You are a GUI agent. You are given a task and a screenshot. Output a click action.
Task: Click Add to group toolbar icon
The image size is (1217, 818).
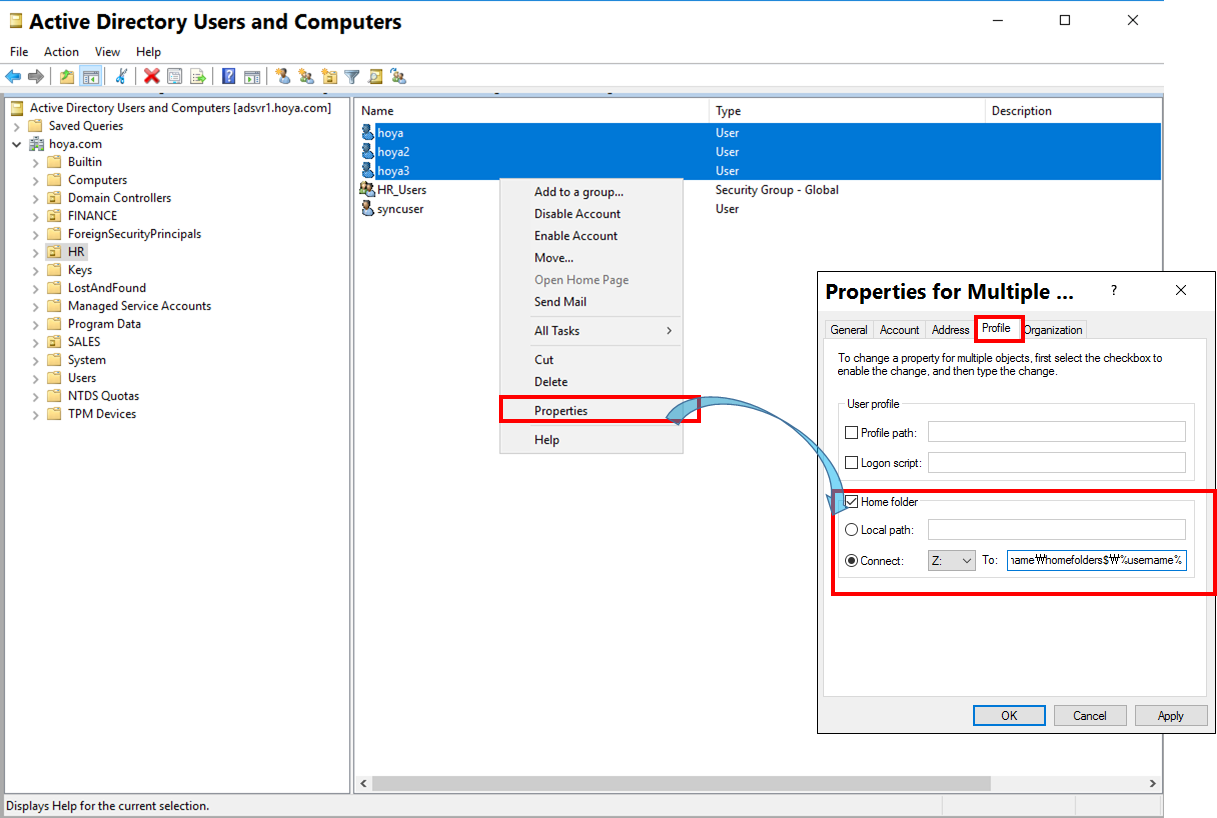[x=398, y=76]
